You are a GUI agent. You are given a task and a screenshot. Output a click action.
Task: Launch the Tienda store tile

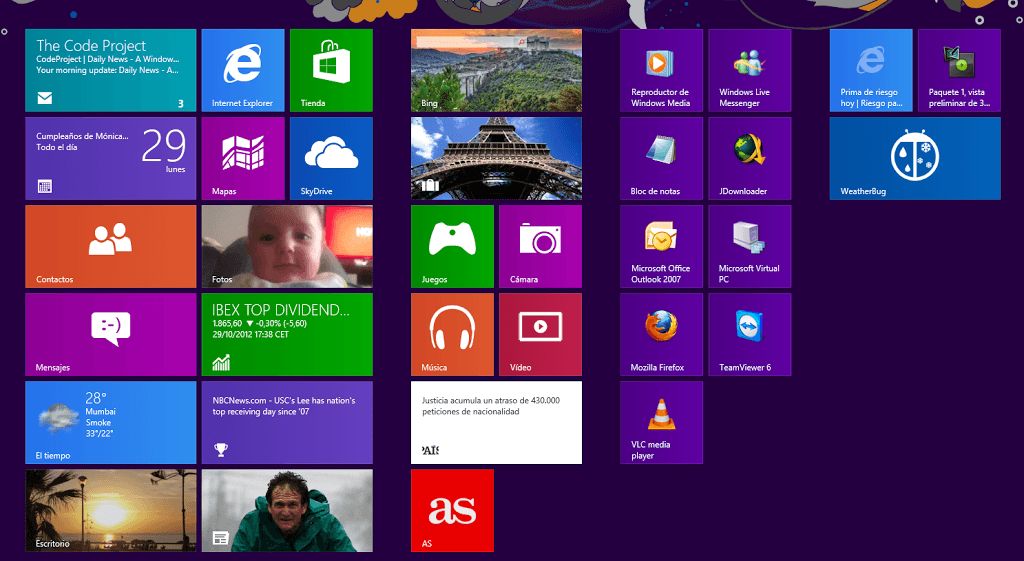coord(331,71)
